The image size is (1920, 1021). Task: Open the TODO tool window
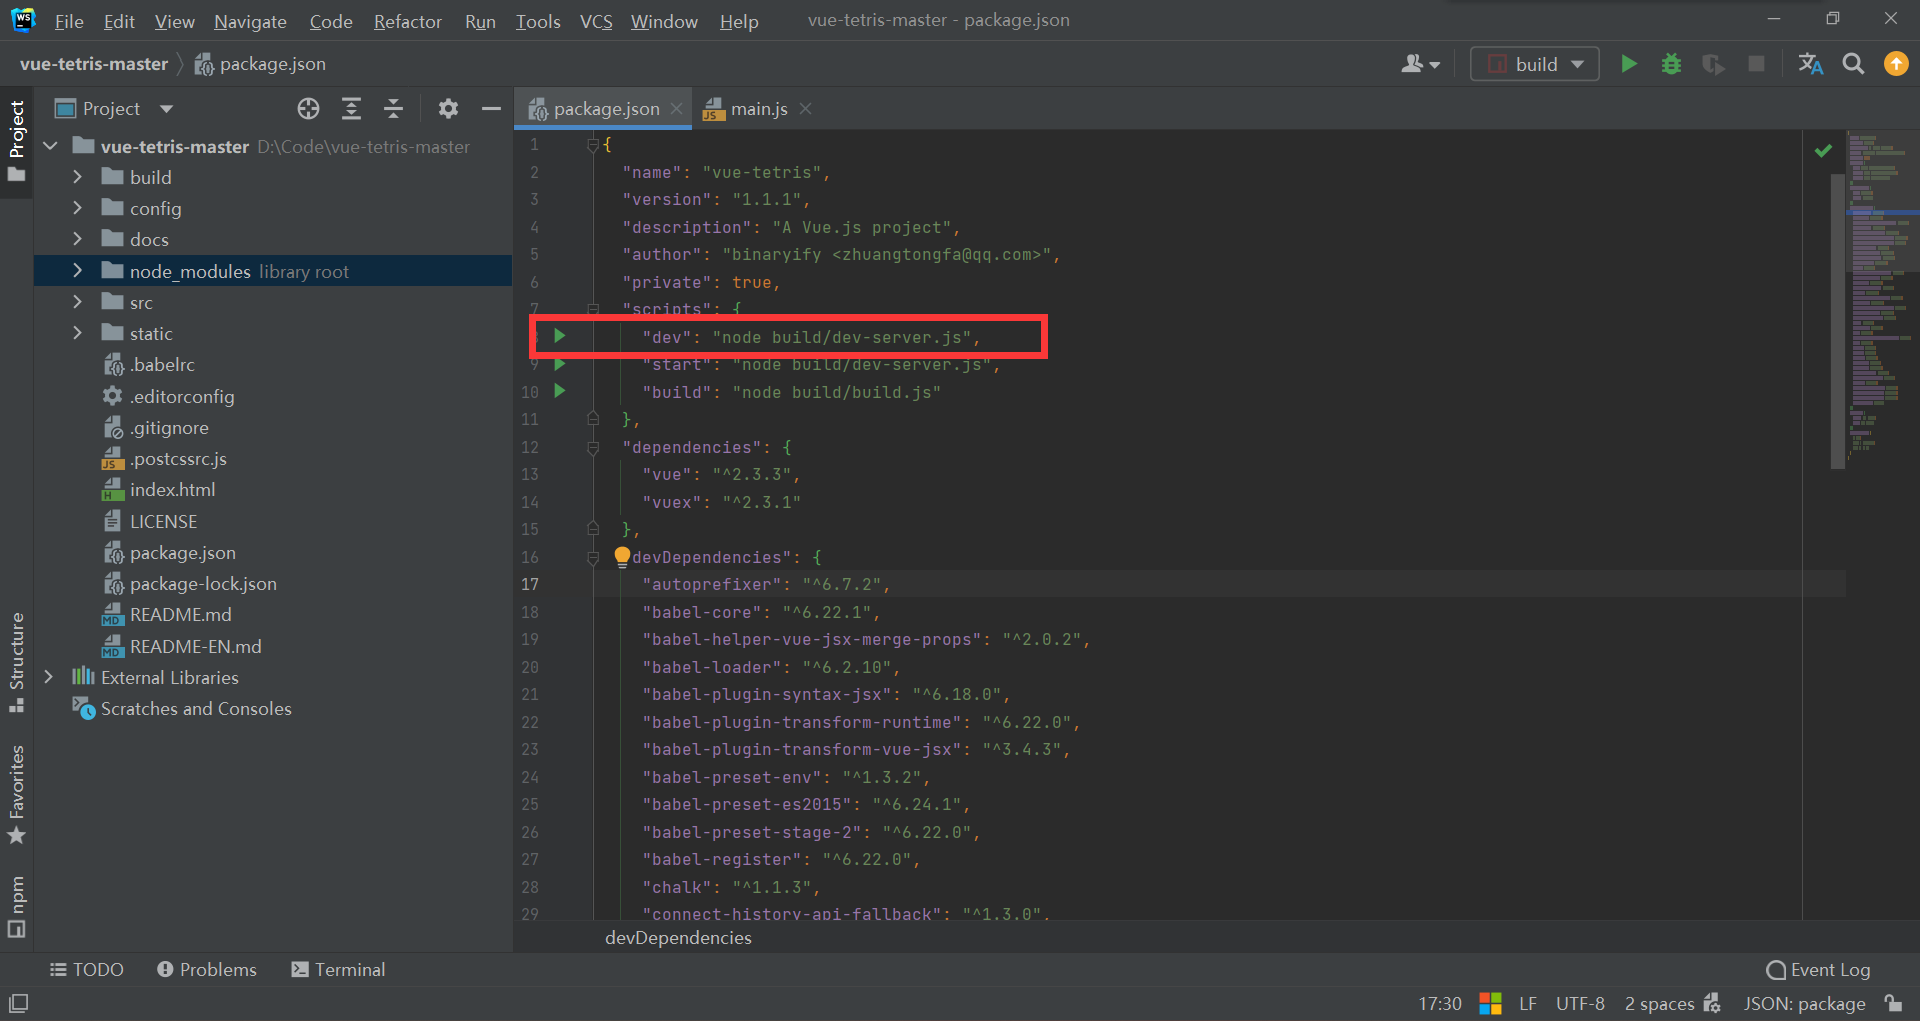87,969
